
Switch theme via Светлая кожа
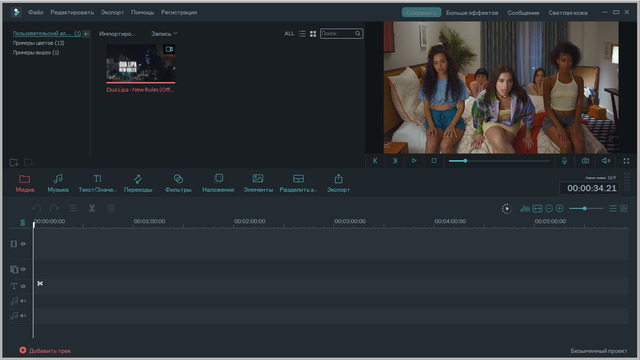(568, 13)
